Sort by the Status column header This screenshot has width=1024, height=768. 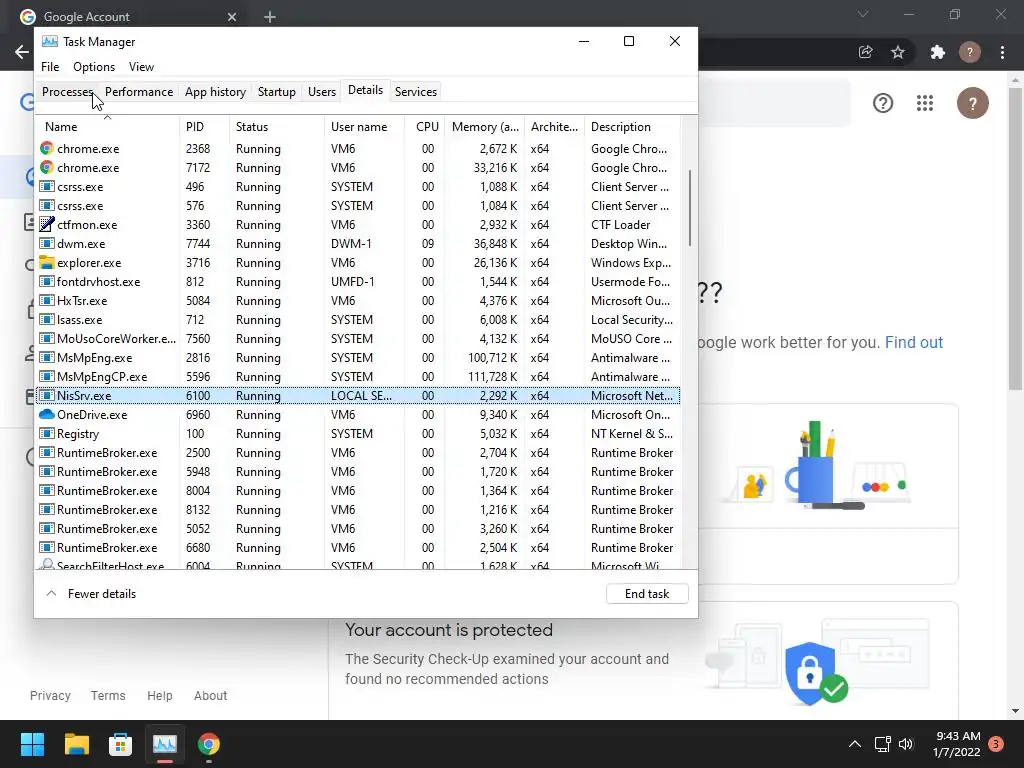click(276, 127)
